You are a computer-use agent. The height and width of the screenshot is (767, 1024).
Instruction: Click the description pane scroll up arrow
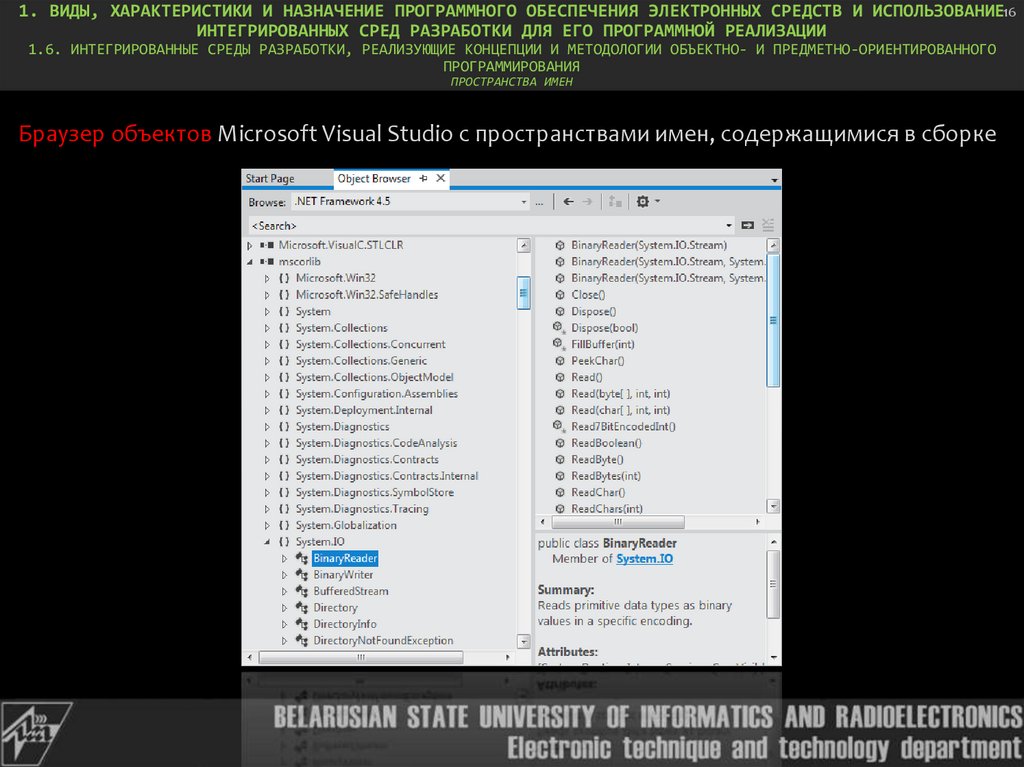(774, 542)
